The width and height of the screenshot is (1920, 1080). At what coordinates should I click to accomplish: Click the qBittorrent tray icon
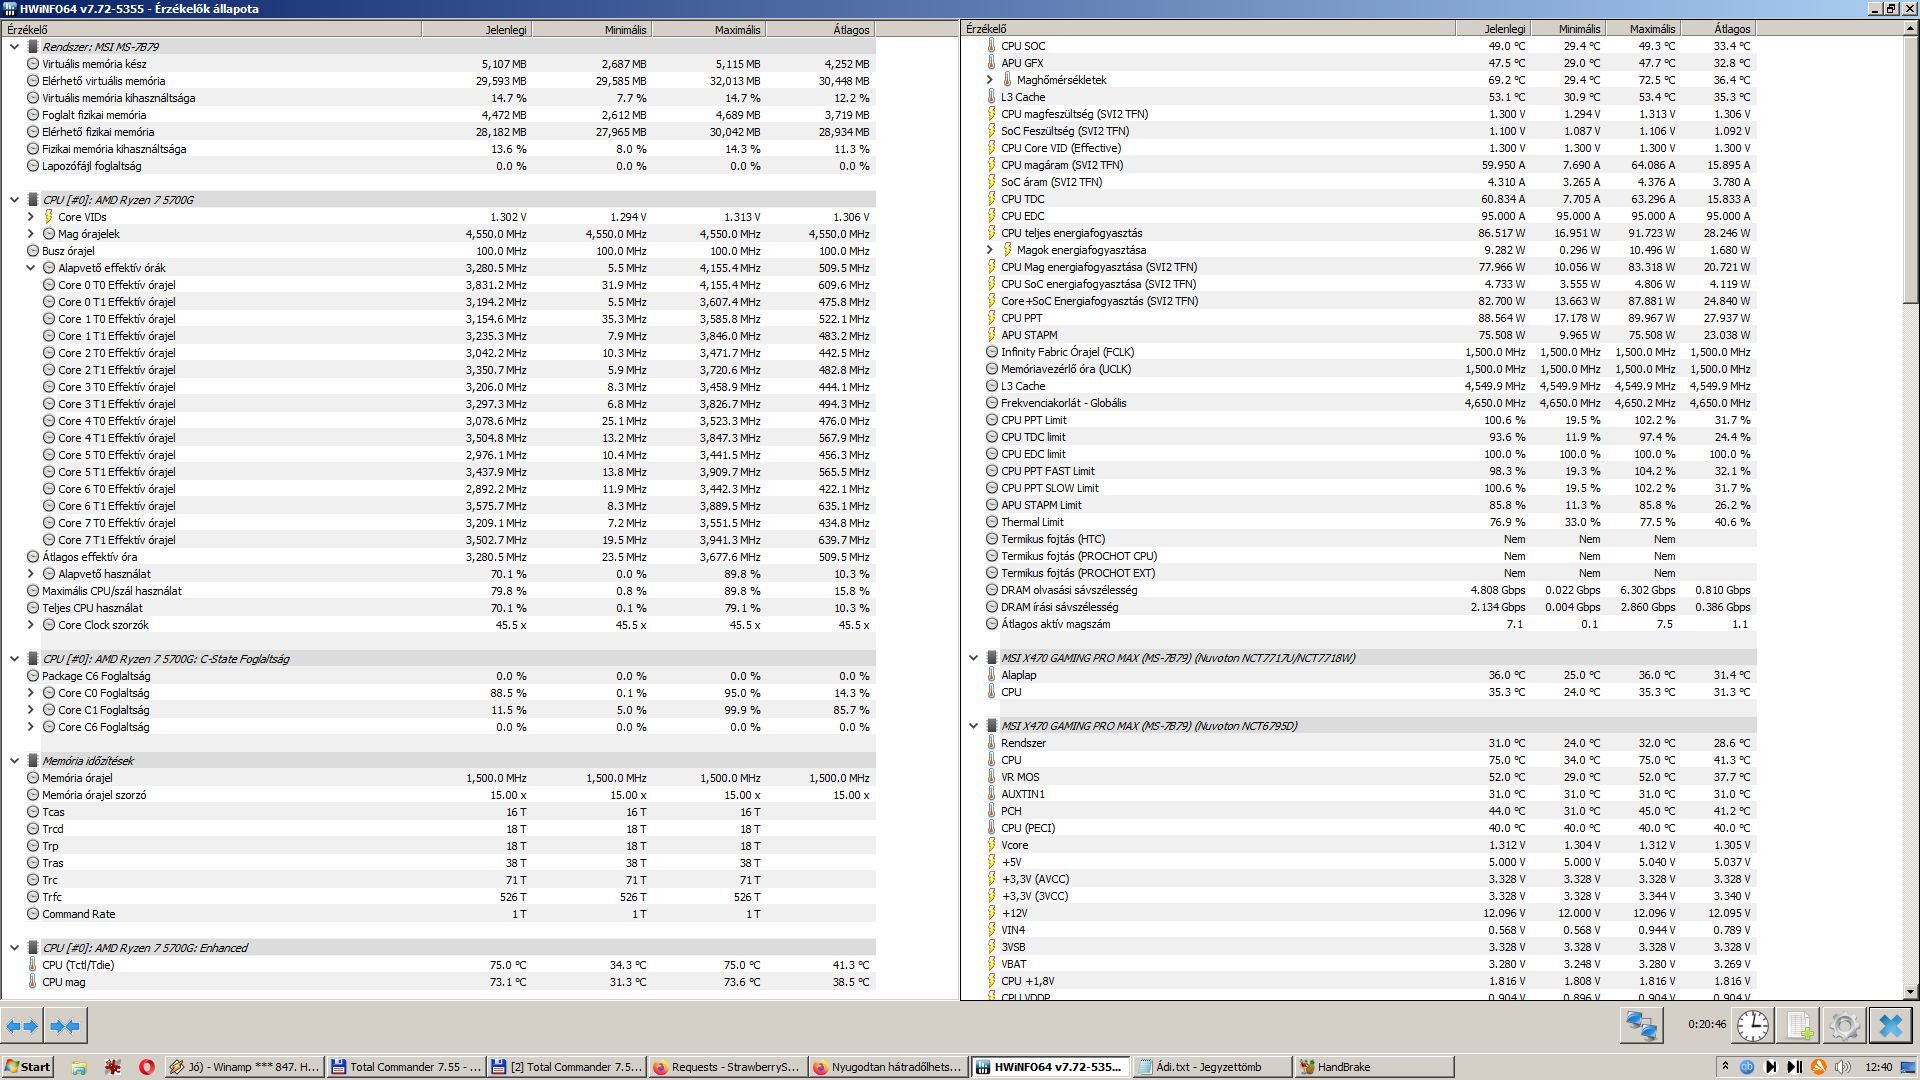click(1748, 1067)
